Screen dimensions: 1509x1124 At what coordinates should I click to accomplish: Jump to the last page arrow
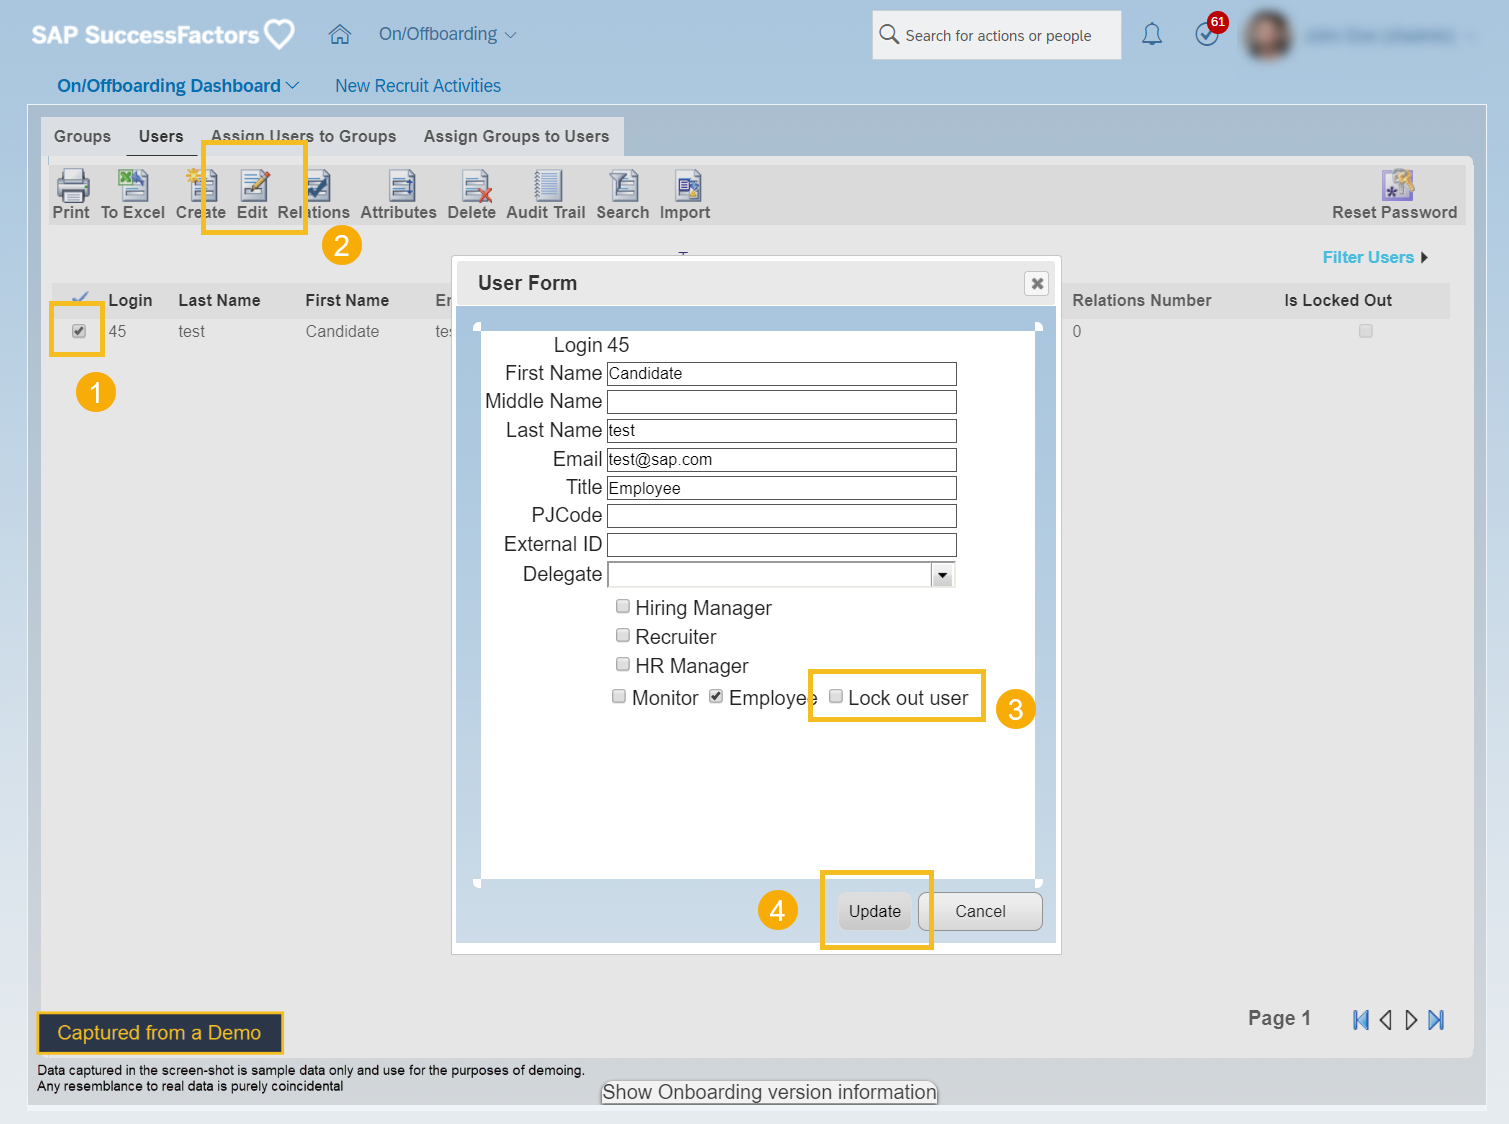point(1436,1020)
